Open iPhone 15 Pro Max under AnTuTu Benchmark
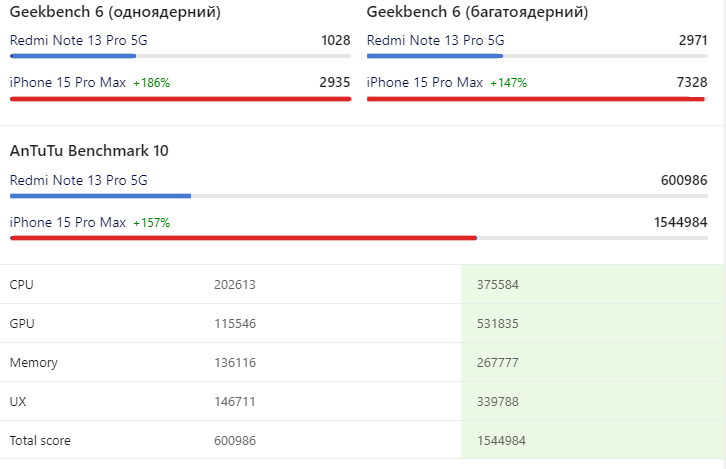This screenshot has height=469, width=726. pos(68,222)
